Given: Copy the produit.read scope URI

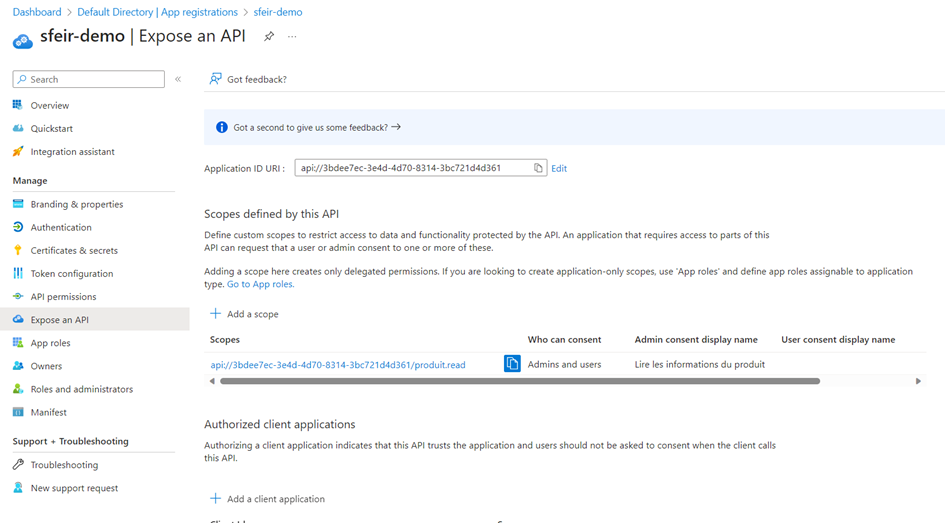Looking at the screenshot, I should click(512, 364).
